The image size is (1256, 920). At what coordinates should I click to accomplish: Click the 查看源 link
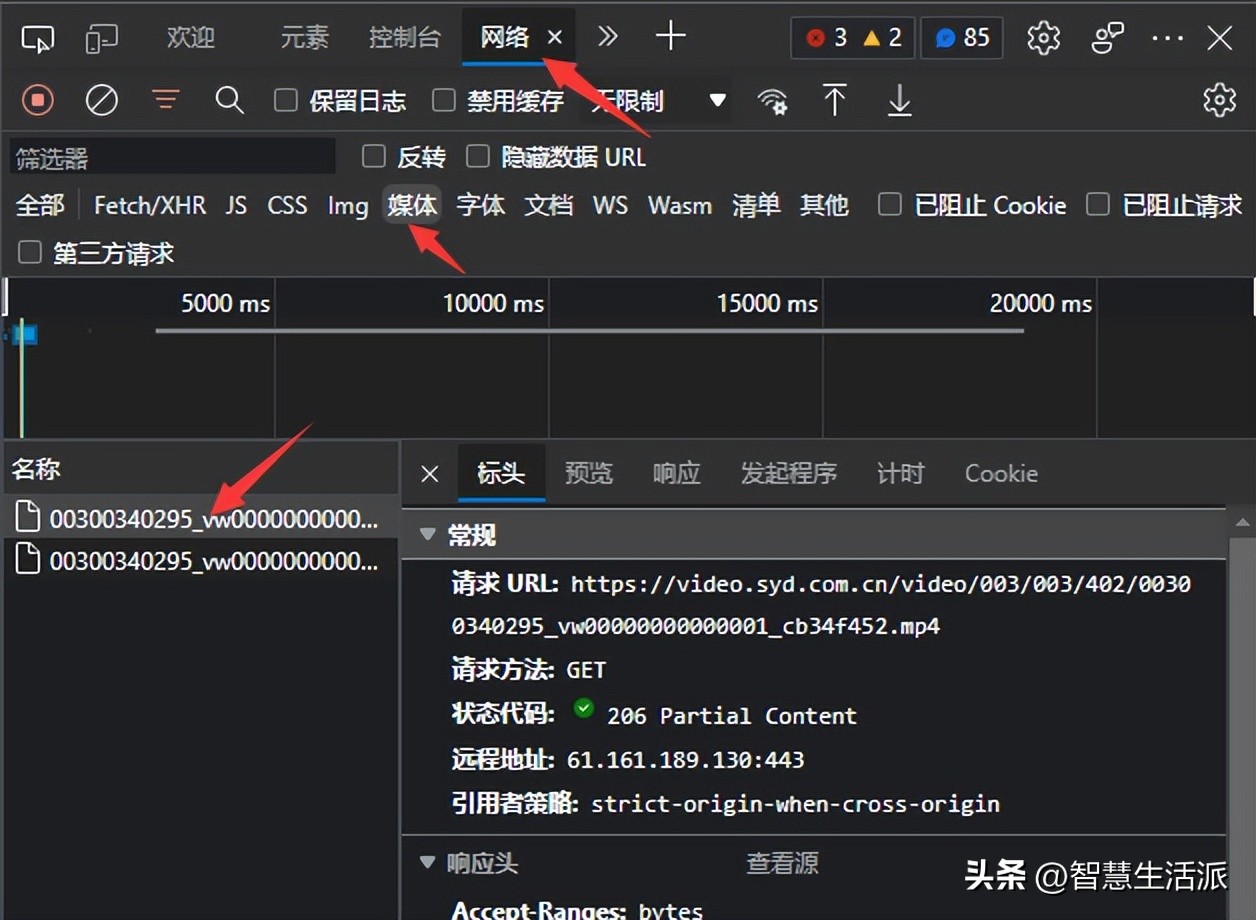click(x=783, y=862)
